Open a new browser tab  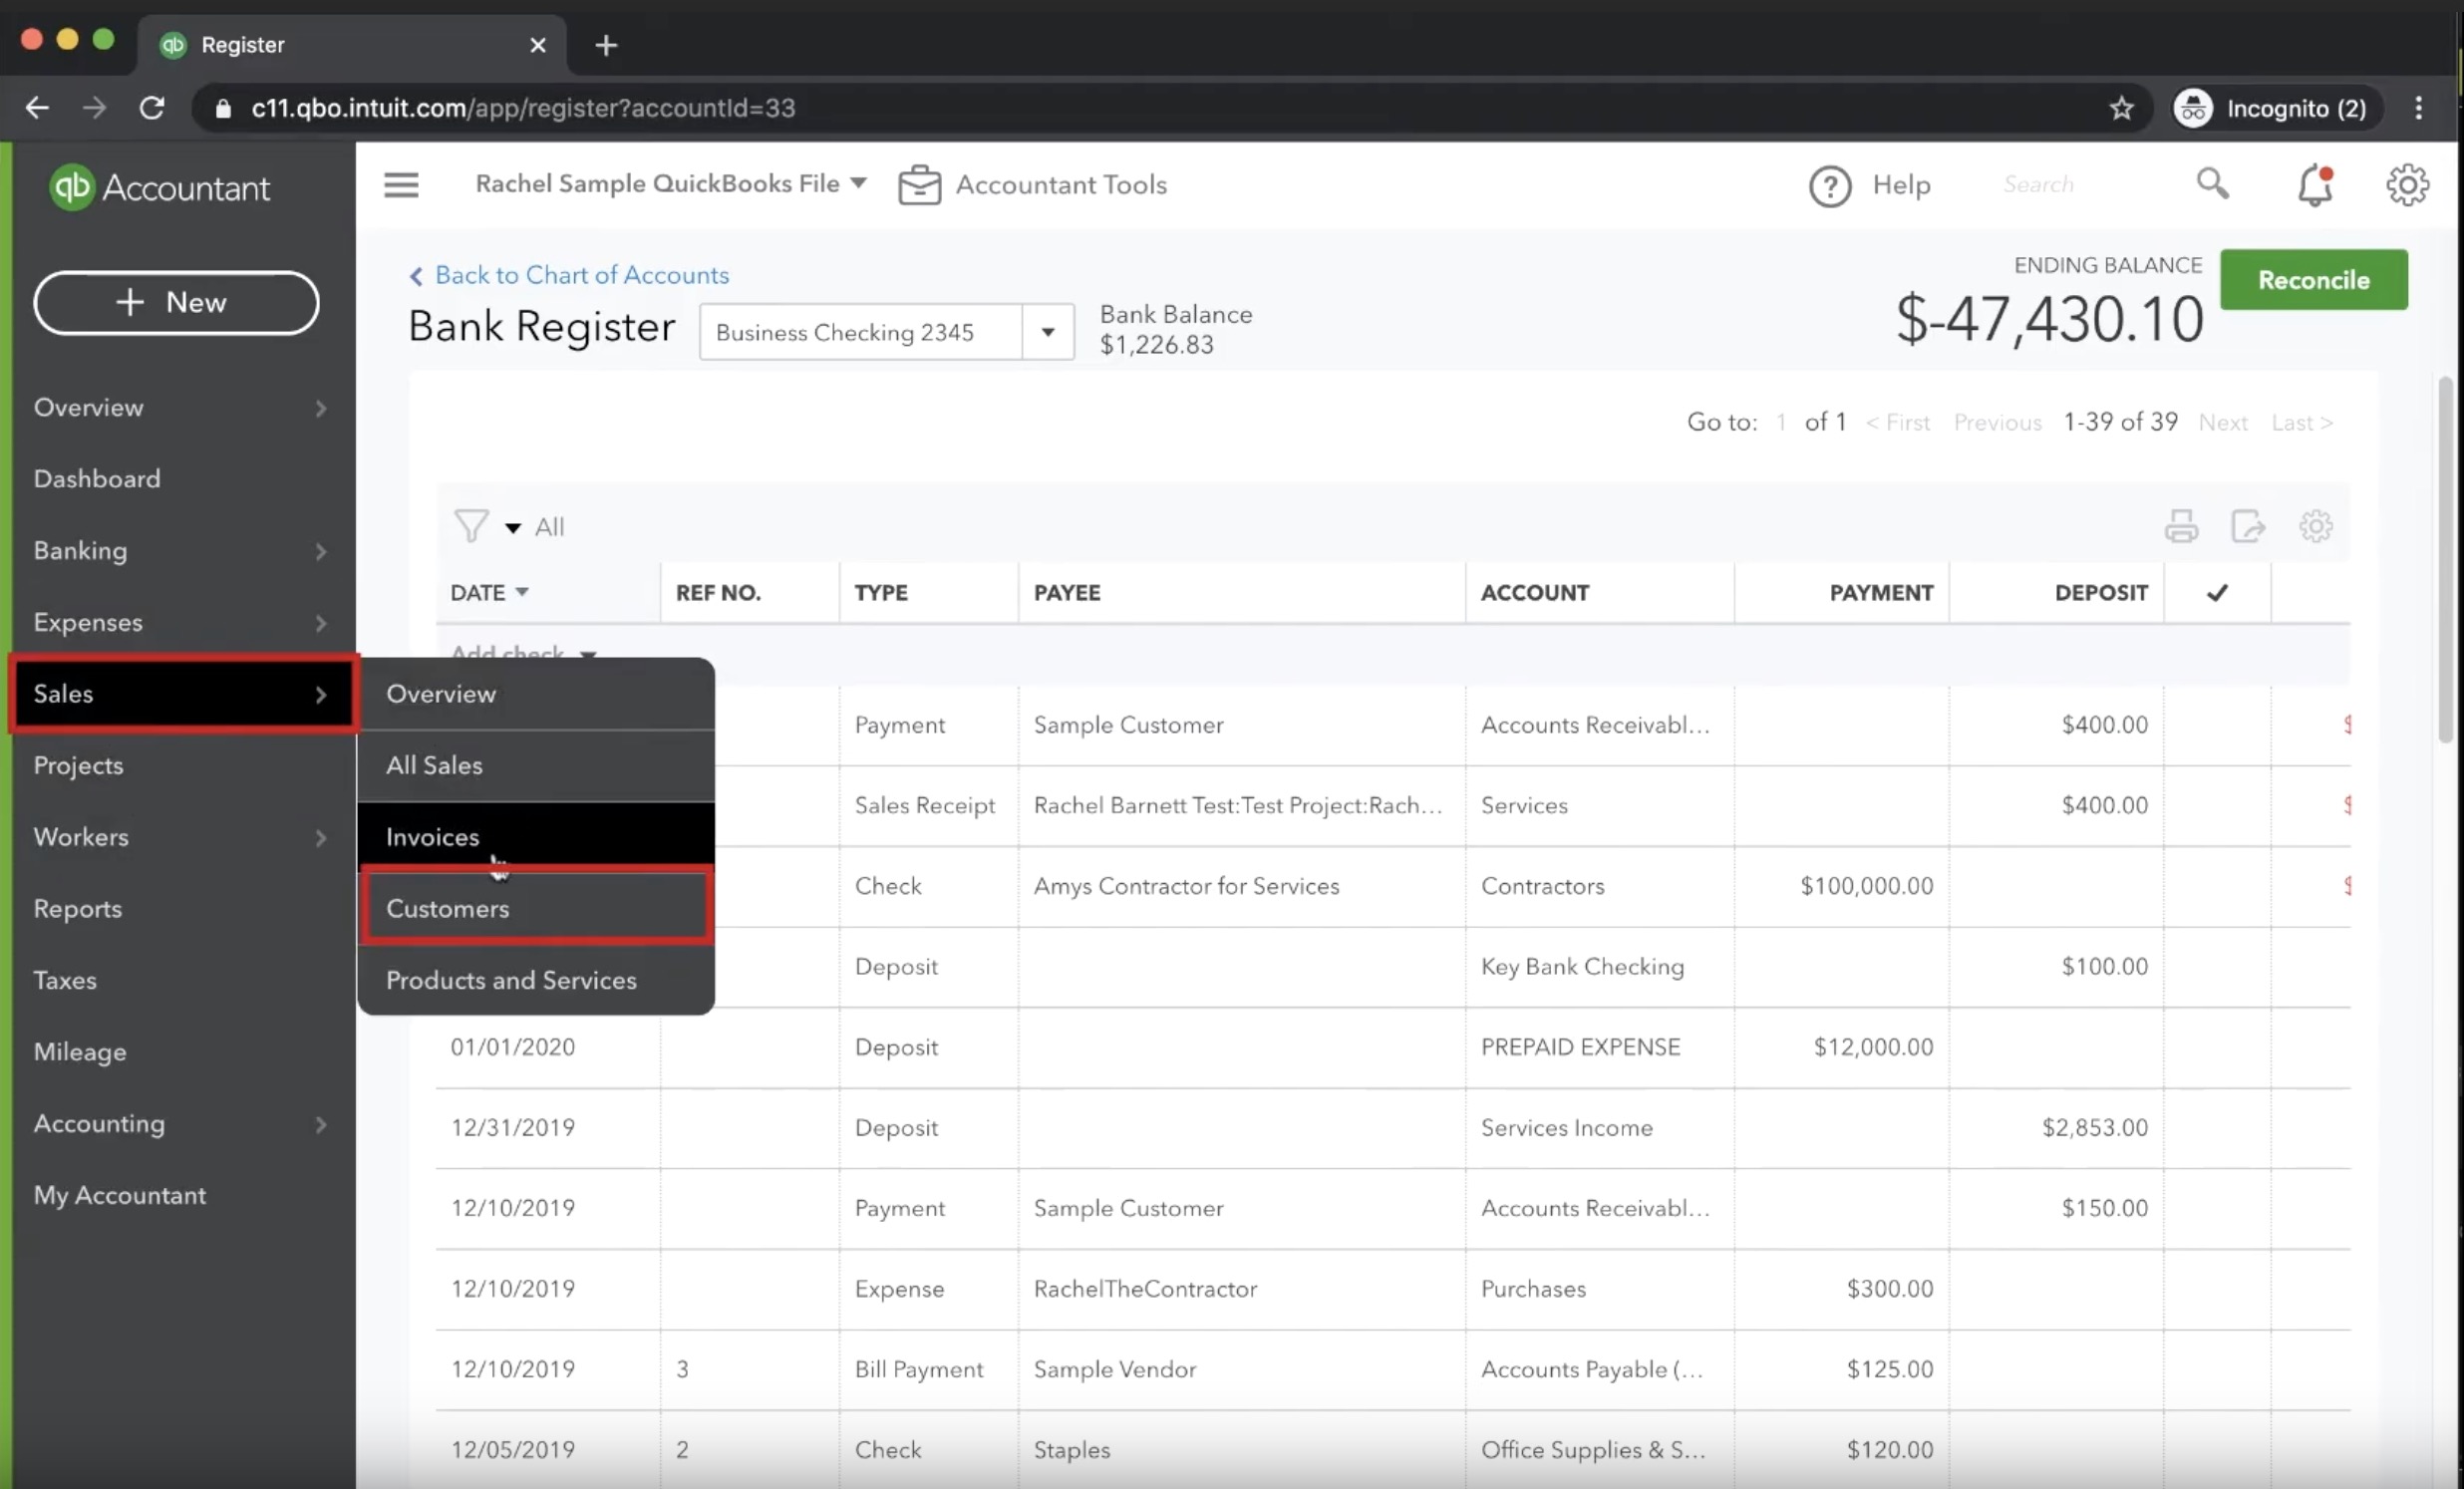point(606,45)
